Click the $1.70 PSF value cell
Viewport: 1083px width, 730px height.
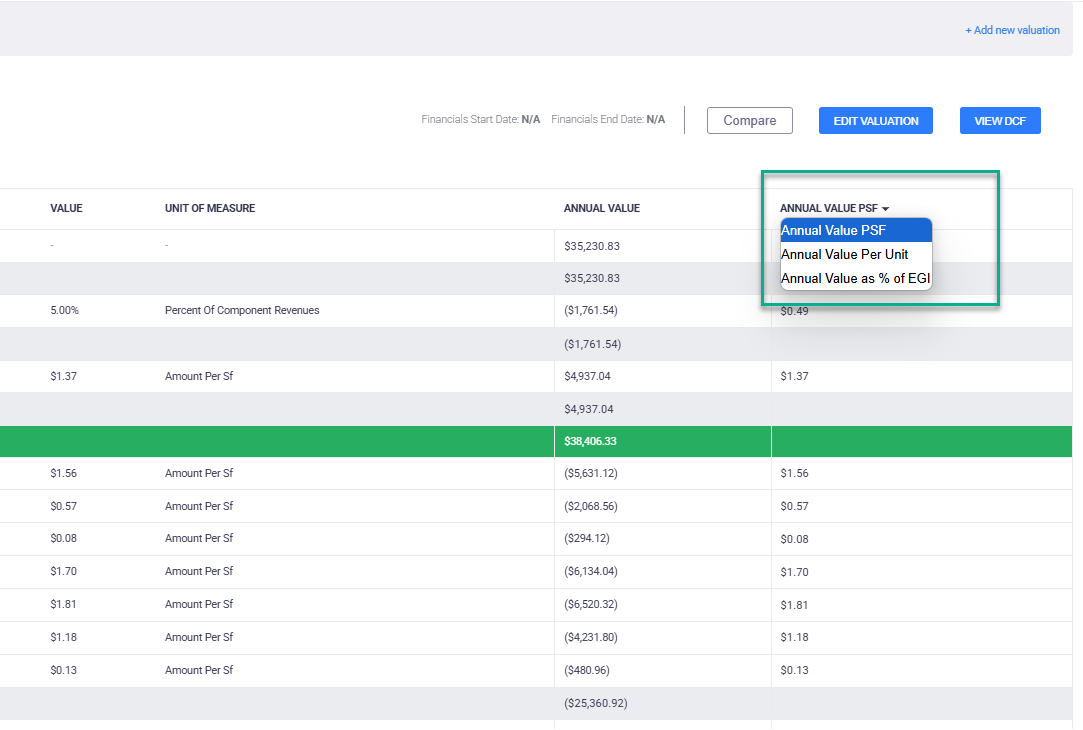tap(794, 572)
